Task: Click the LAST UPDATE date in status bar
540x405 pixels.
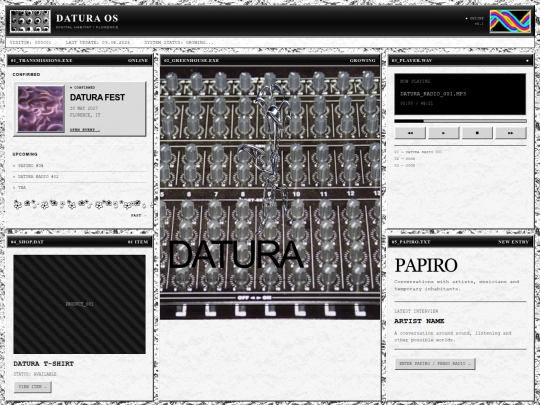Action: 98,43
